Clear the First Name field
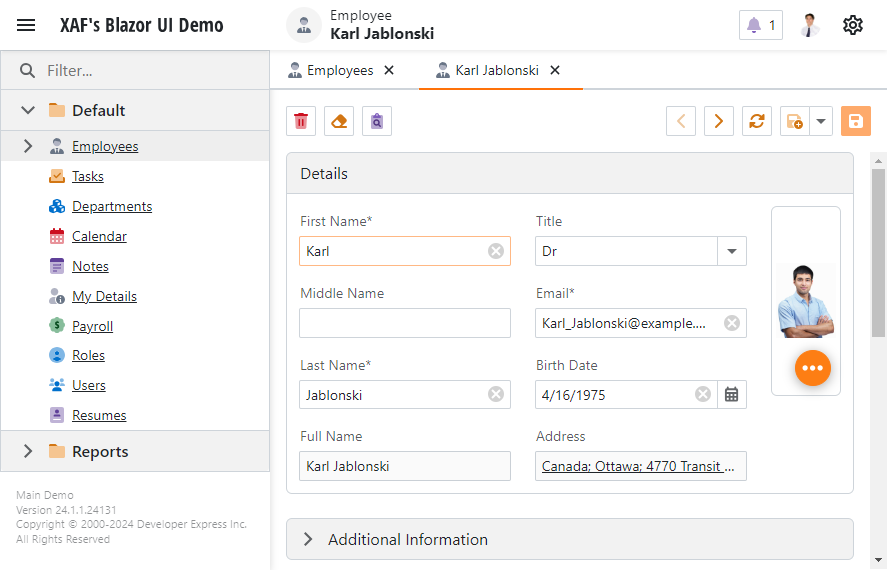 [x=496, y=251]
